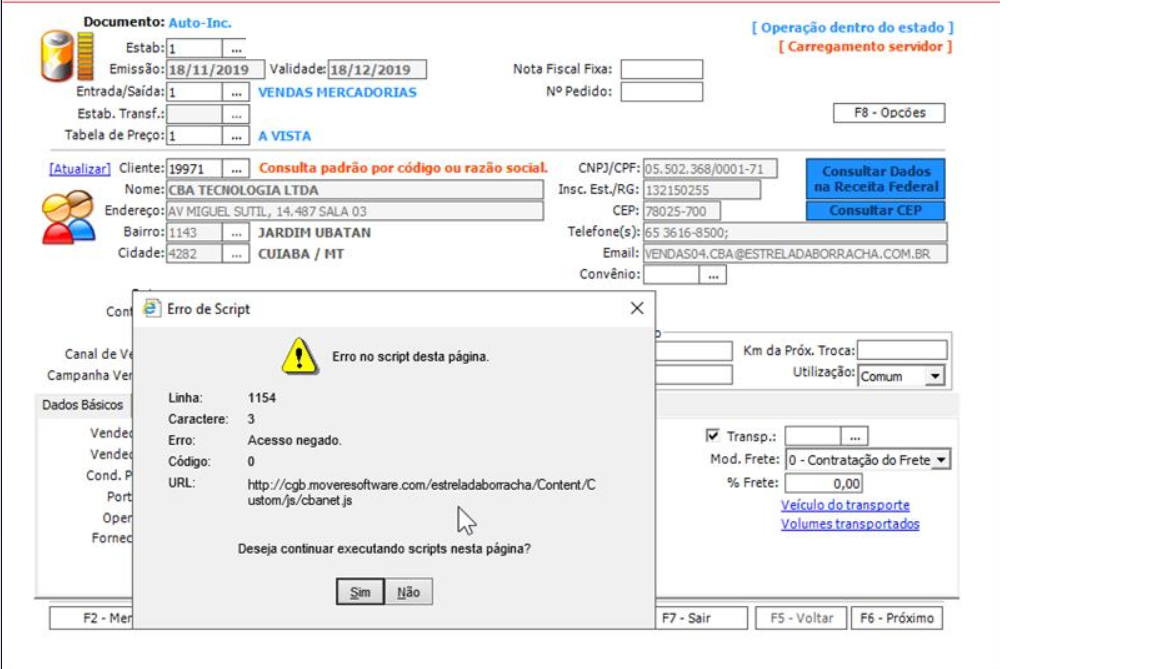Open the Transp. lookup ellipsis button
This screenshot has height=669, width=1152.
tap(854, 436)
